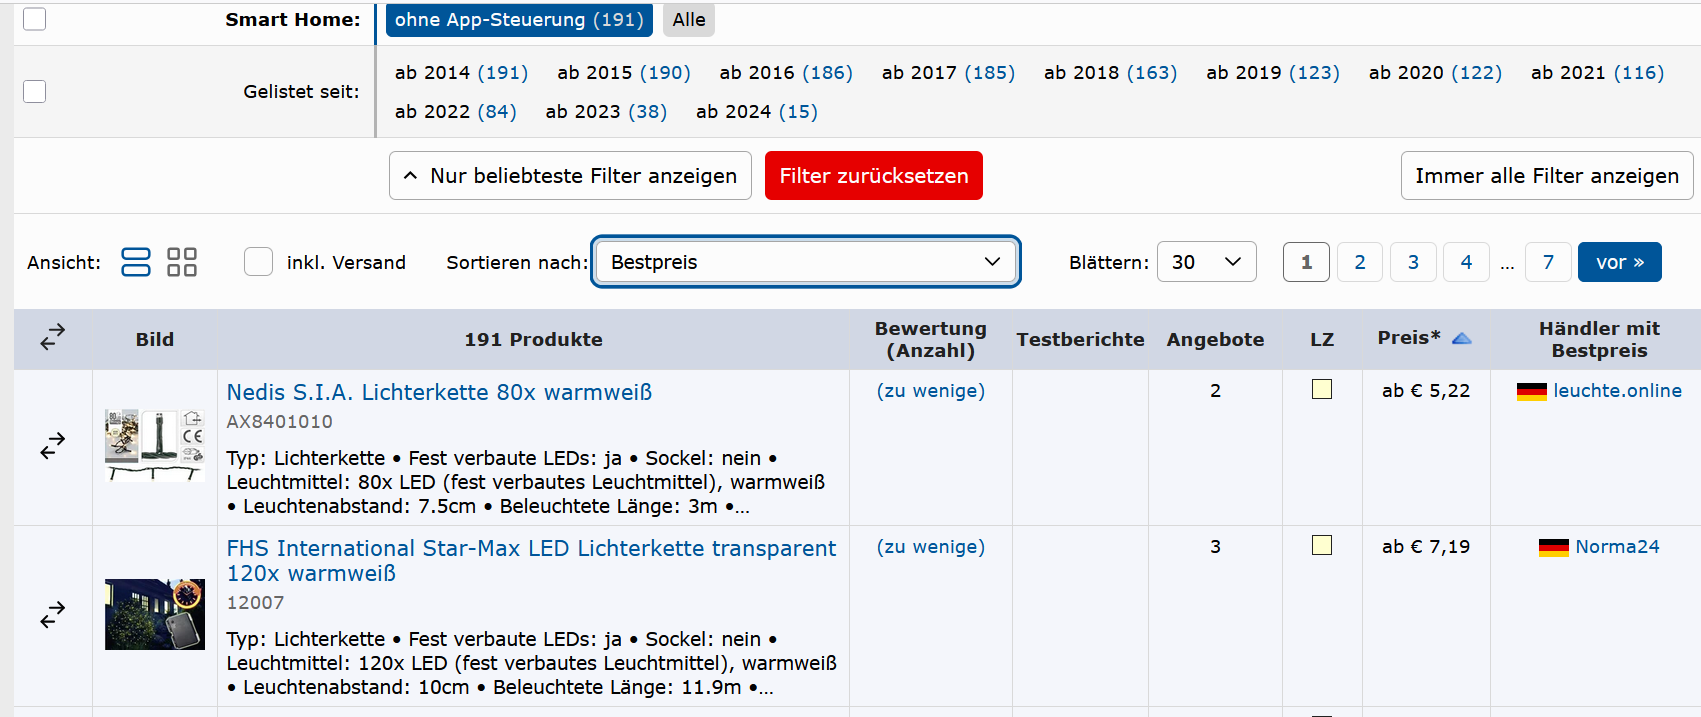Click German flag next to leuchte.online
1701x717 pixels.
[1531, 392]
